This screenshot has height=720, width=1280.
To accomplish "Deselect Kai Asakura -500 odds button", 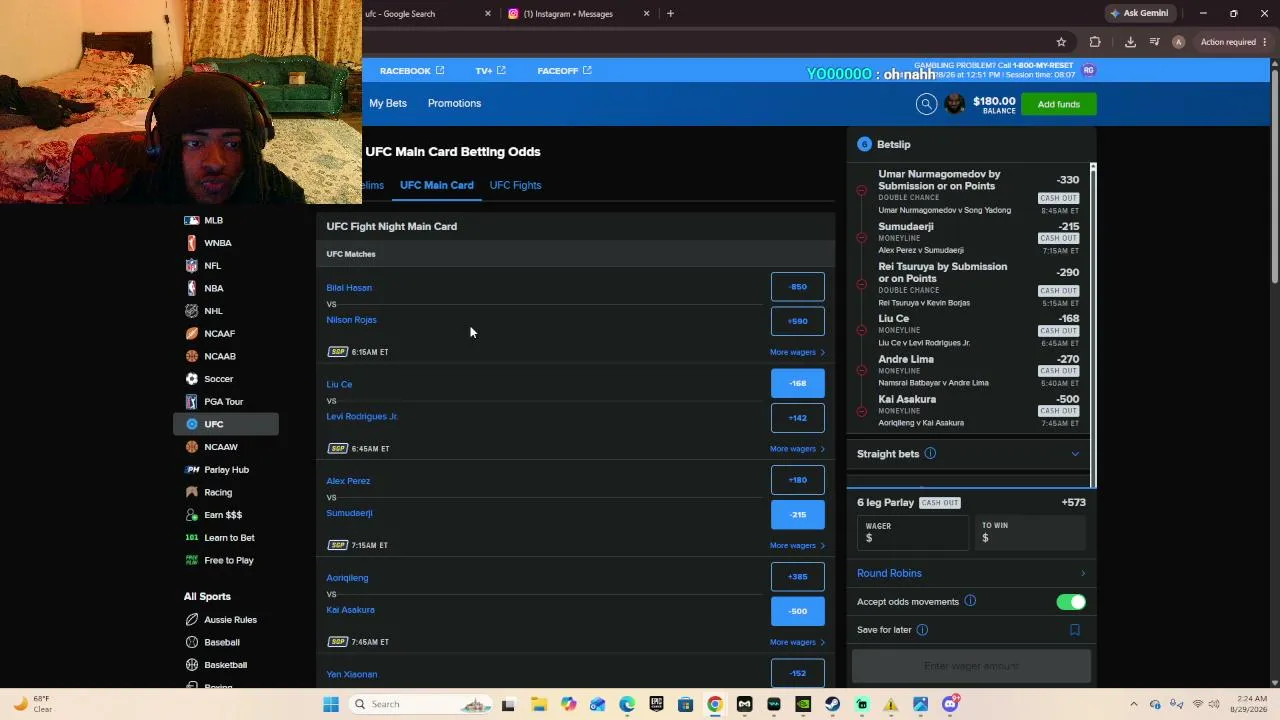I will click(798, 611).
